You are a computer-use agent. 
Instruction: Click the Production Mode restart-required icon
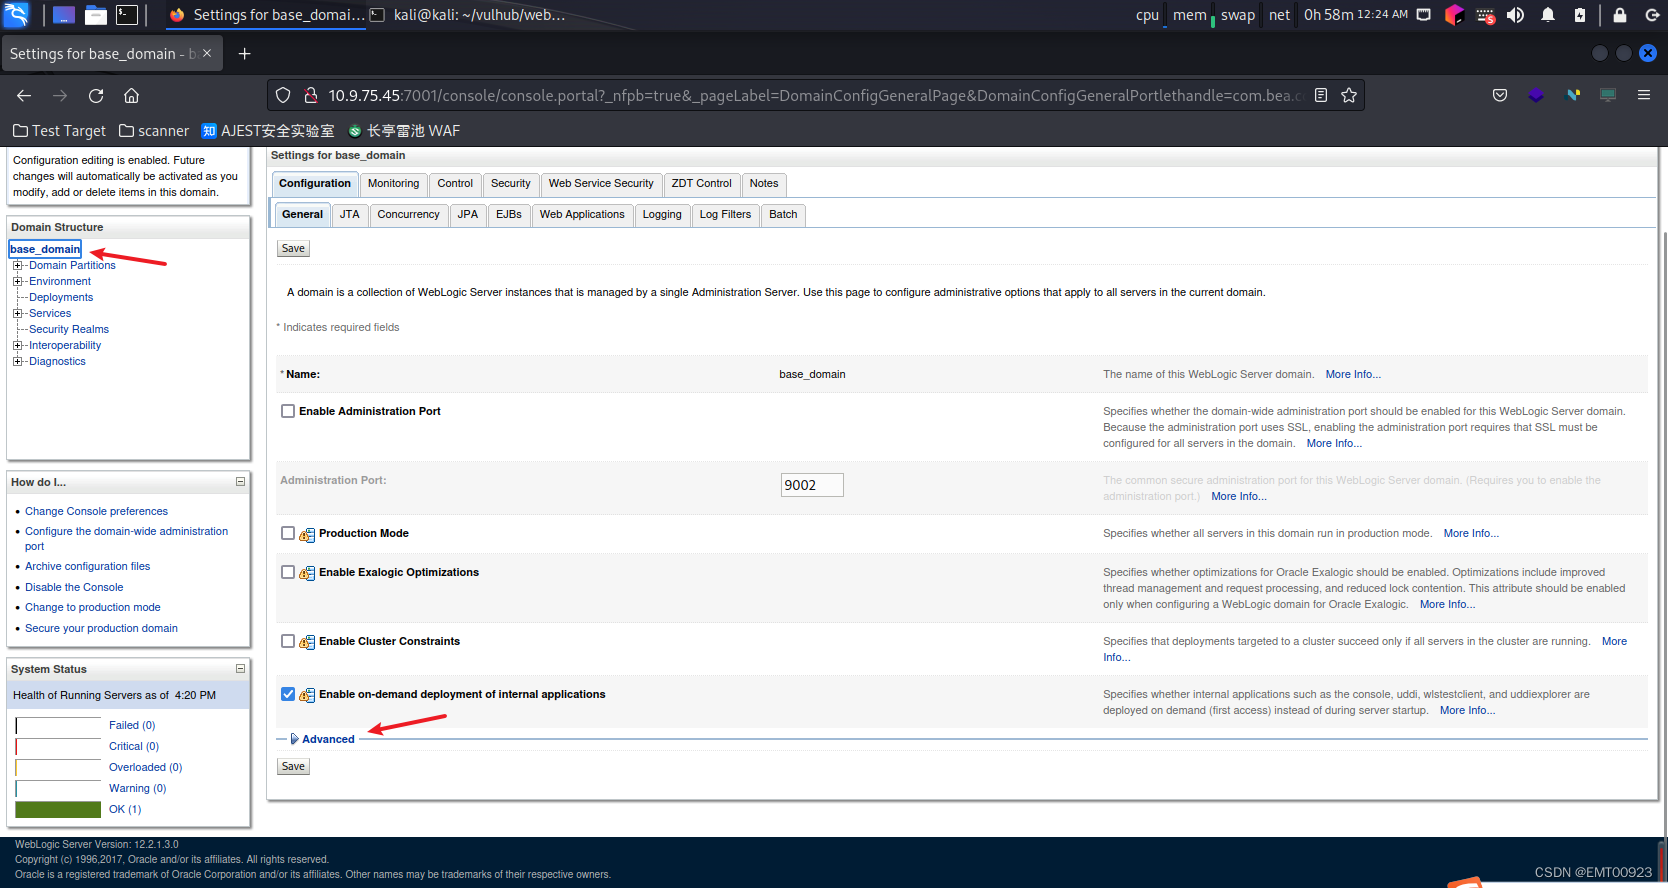pos(307,535)
